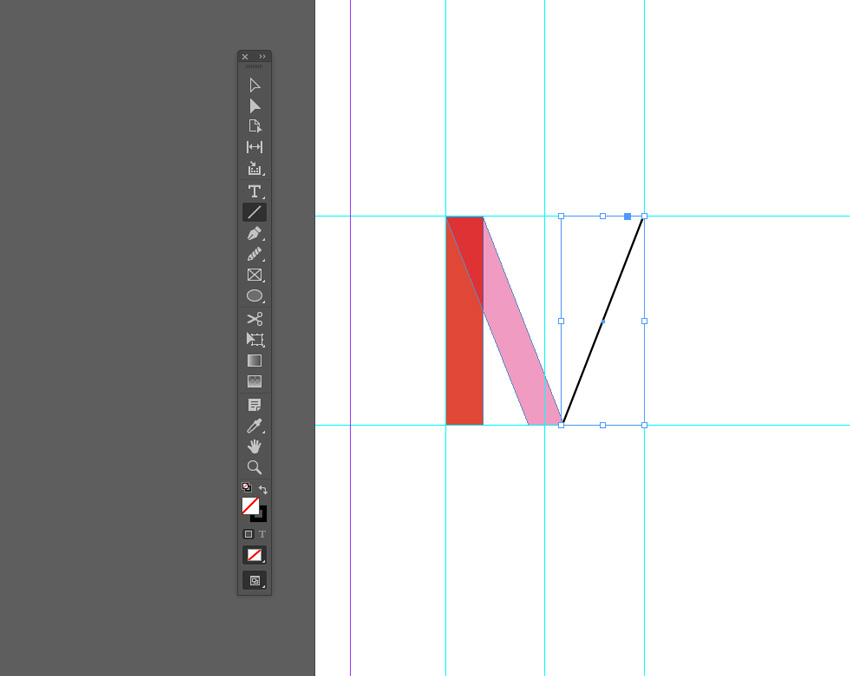Click the line's center point marker

pos(603,321)
